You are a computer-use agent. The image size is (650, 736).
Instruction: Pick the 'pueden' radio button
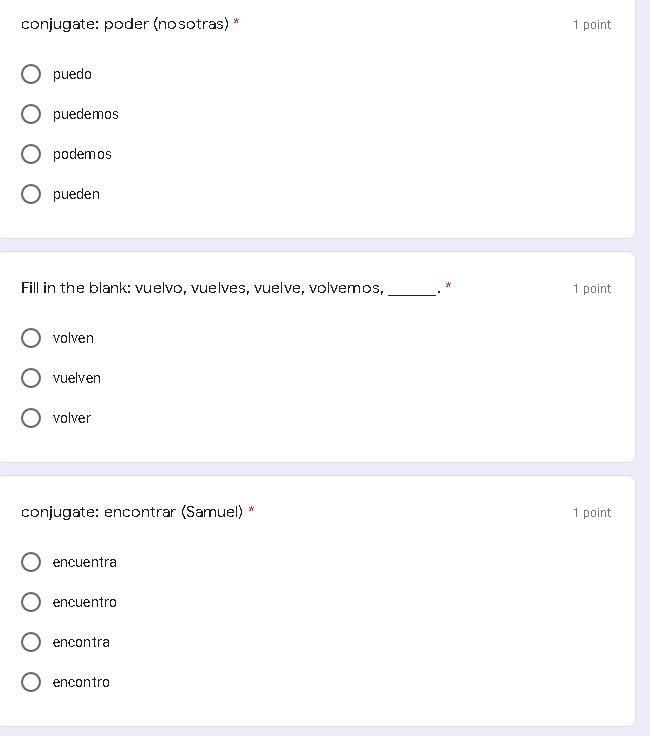31,194
